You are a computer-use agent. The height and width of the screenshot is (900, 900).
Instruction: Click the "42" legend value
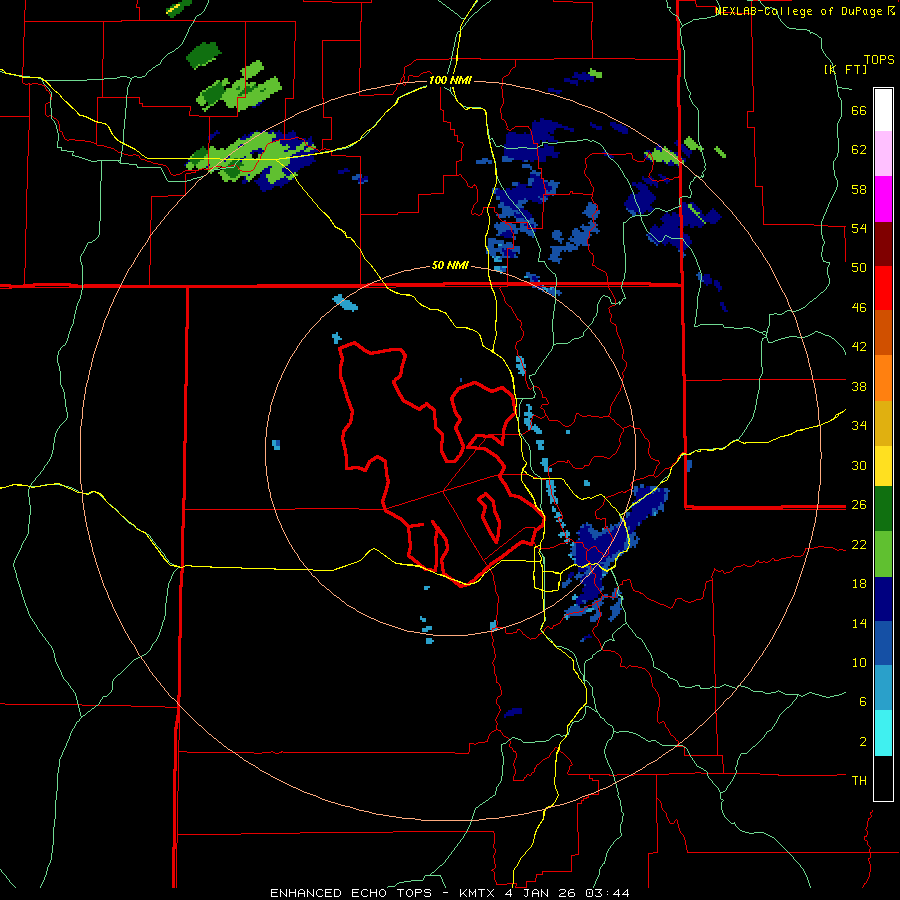point(859,347)
